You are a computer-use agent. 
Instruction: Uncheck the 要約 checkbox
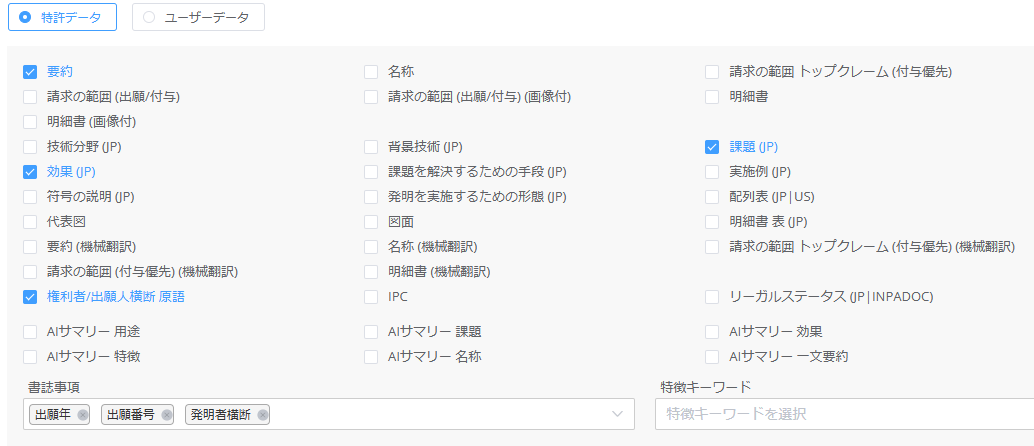coord(30,72)
